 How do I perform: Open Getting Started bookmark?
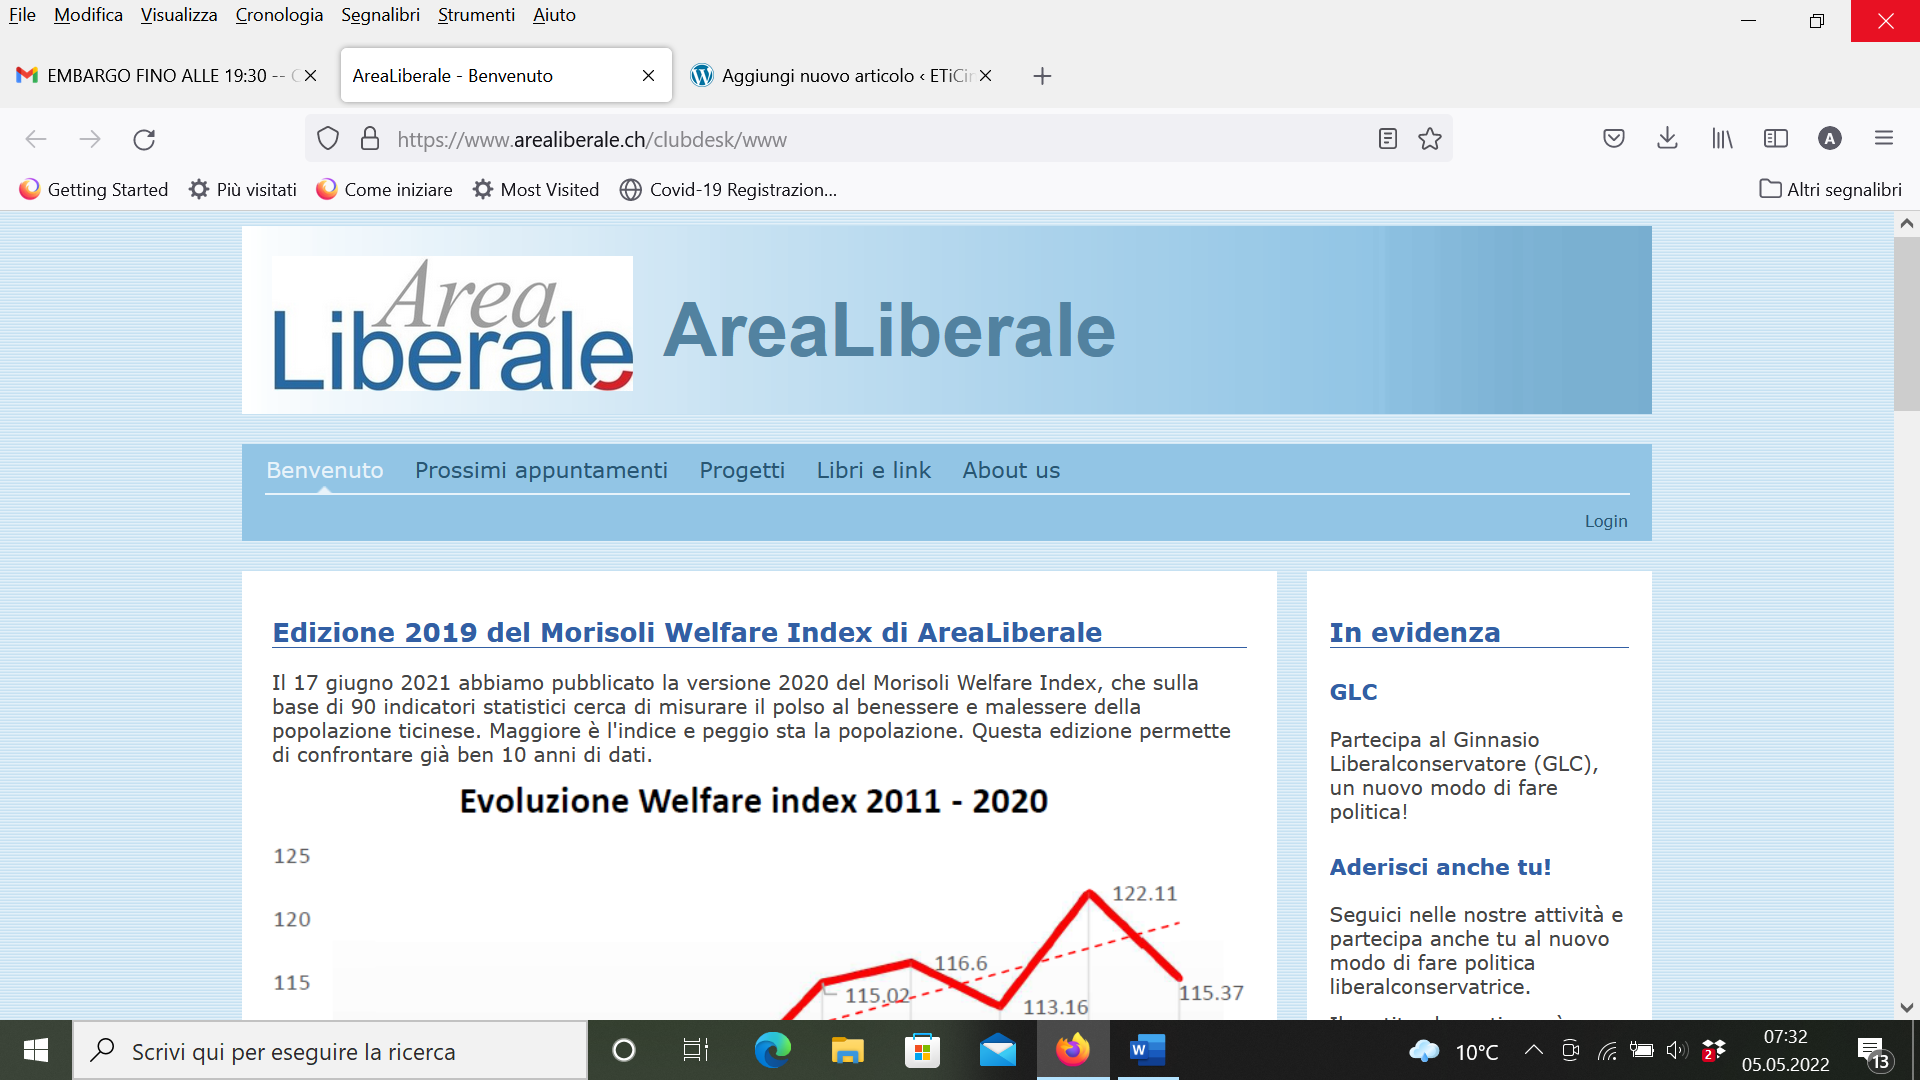coord(94,190)
